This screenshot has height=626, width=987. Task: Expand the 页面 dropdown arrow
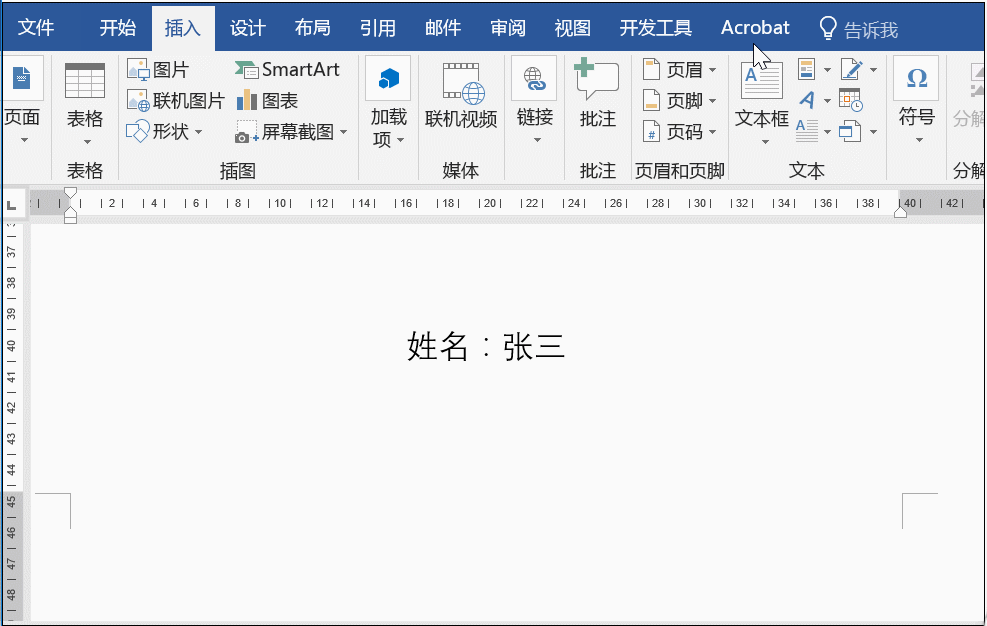[x=24, y=140]
